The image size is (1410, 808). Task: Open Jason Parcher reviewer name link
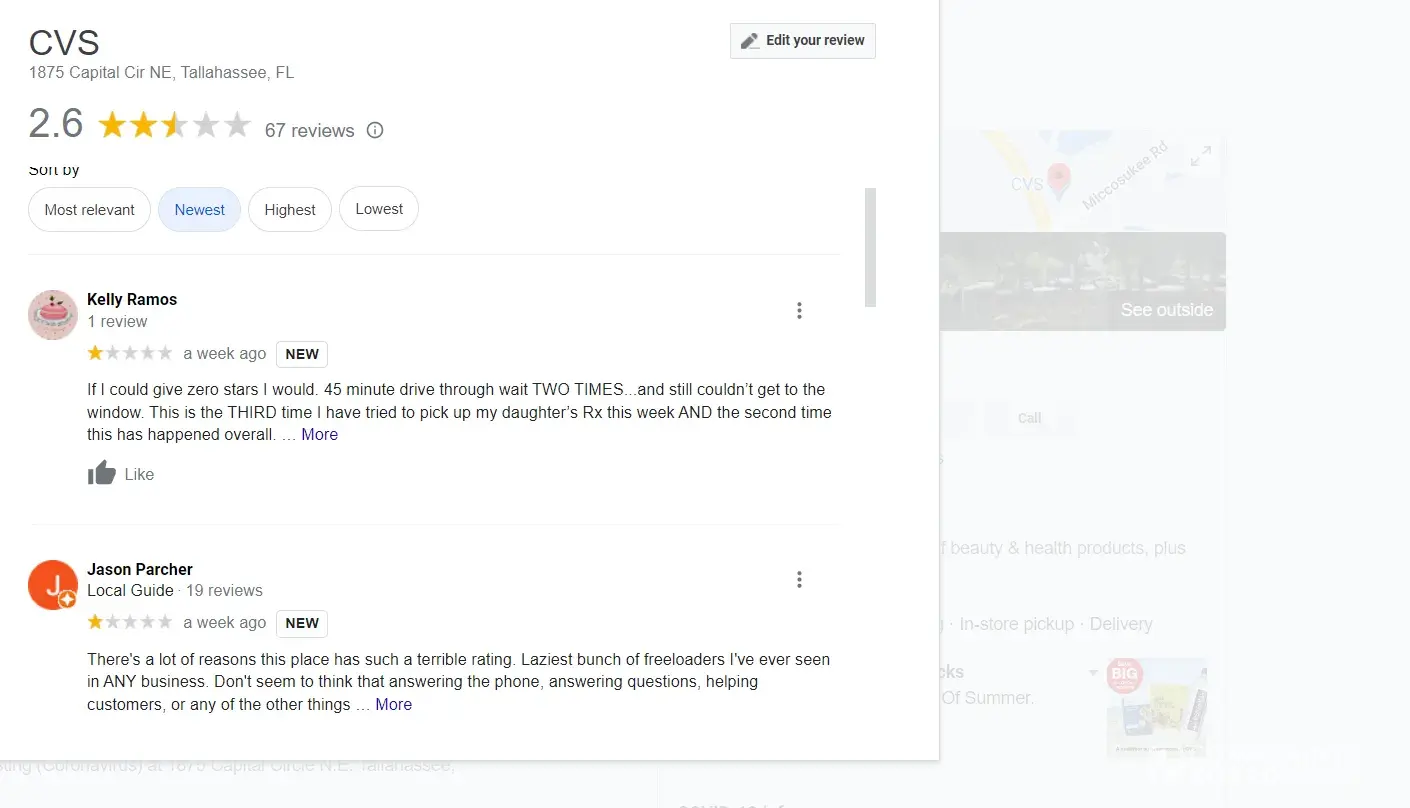(140, 569)
